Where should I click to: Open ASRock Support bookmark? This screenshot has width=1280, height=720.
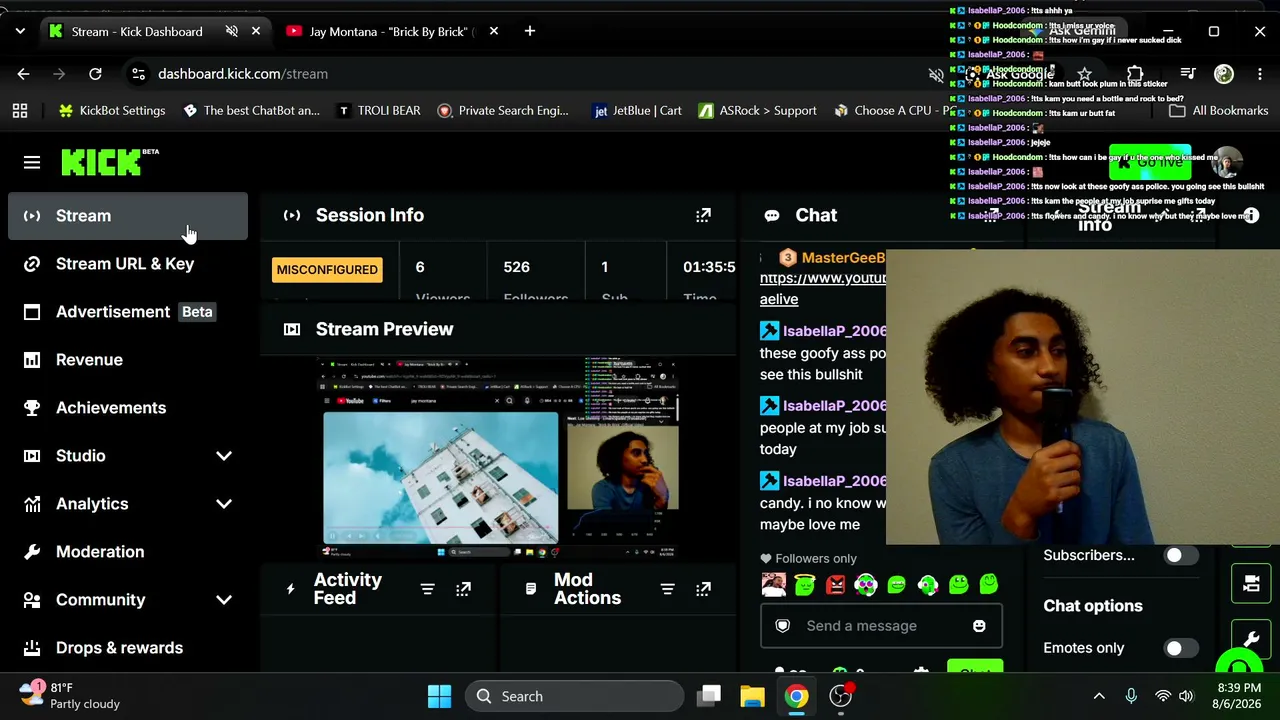tap(757, 111)
